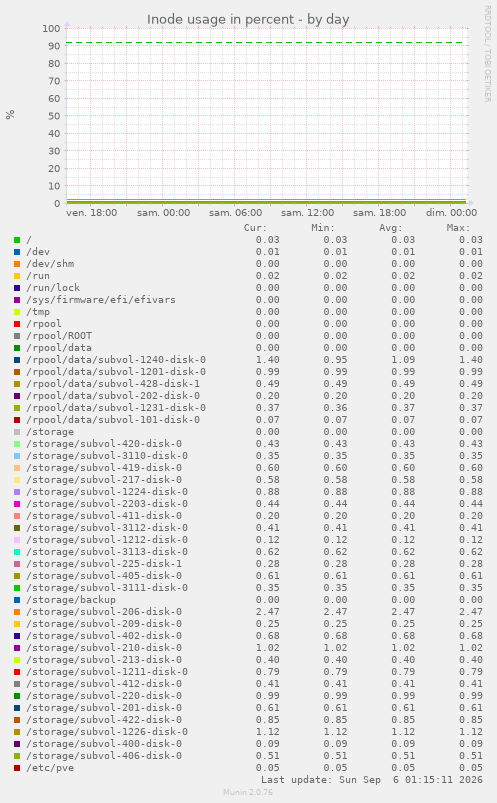
Task: Click the '/storage/subvol-1211-disk-0' label
Action: tap(107, 672)
